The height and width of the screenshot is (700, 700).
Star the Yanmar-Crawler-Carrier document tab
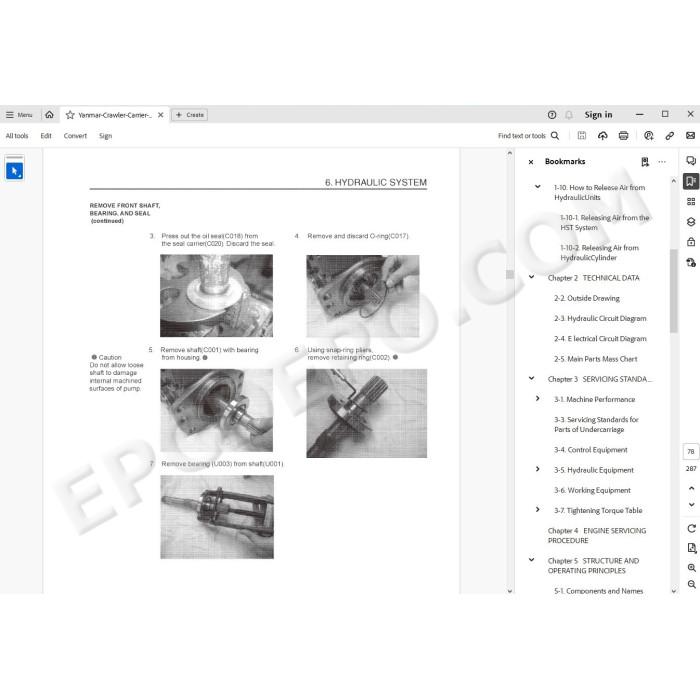pyautogui.click(x=70, y=115)
